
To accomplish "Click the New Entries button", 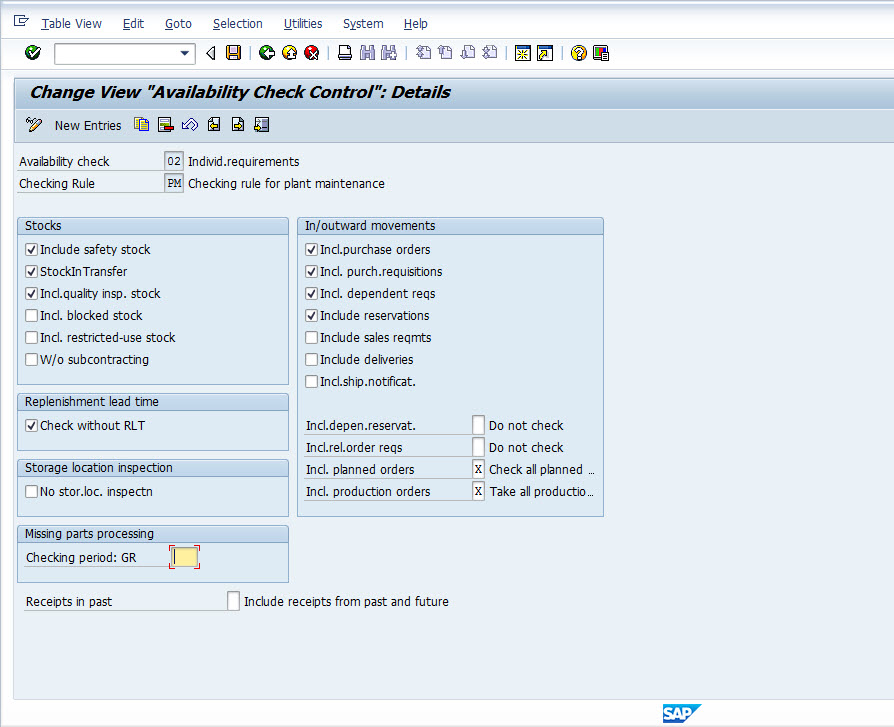I will point(88,125).
